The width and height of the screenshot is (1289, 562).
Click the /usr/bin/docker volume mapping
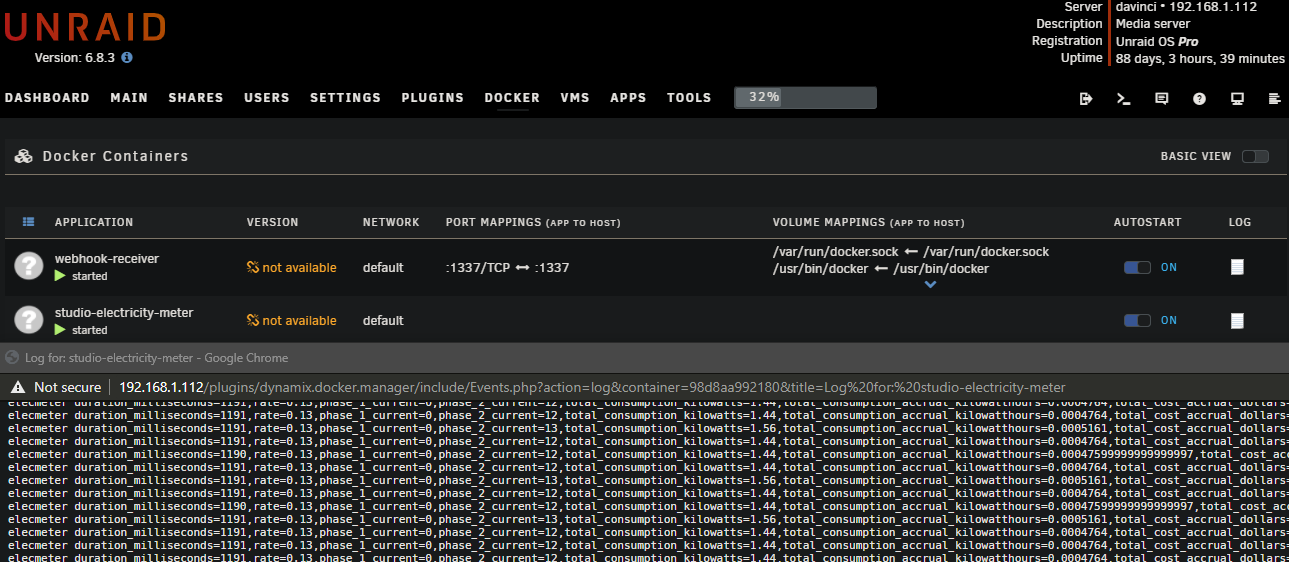pos(881,269)
